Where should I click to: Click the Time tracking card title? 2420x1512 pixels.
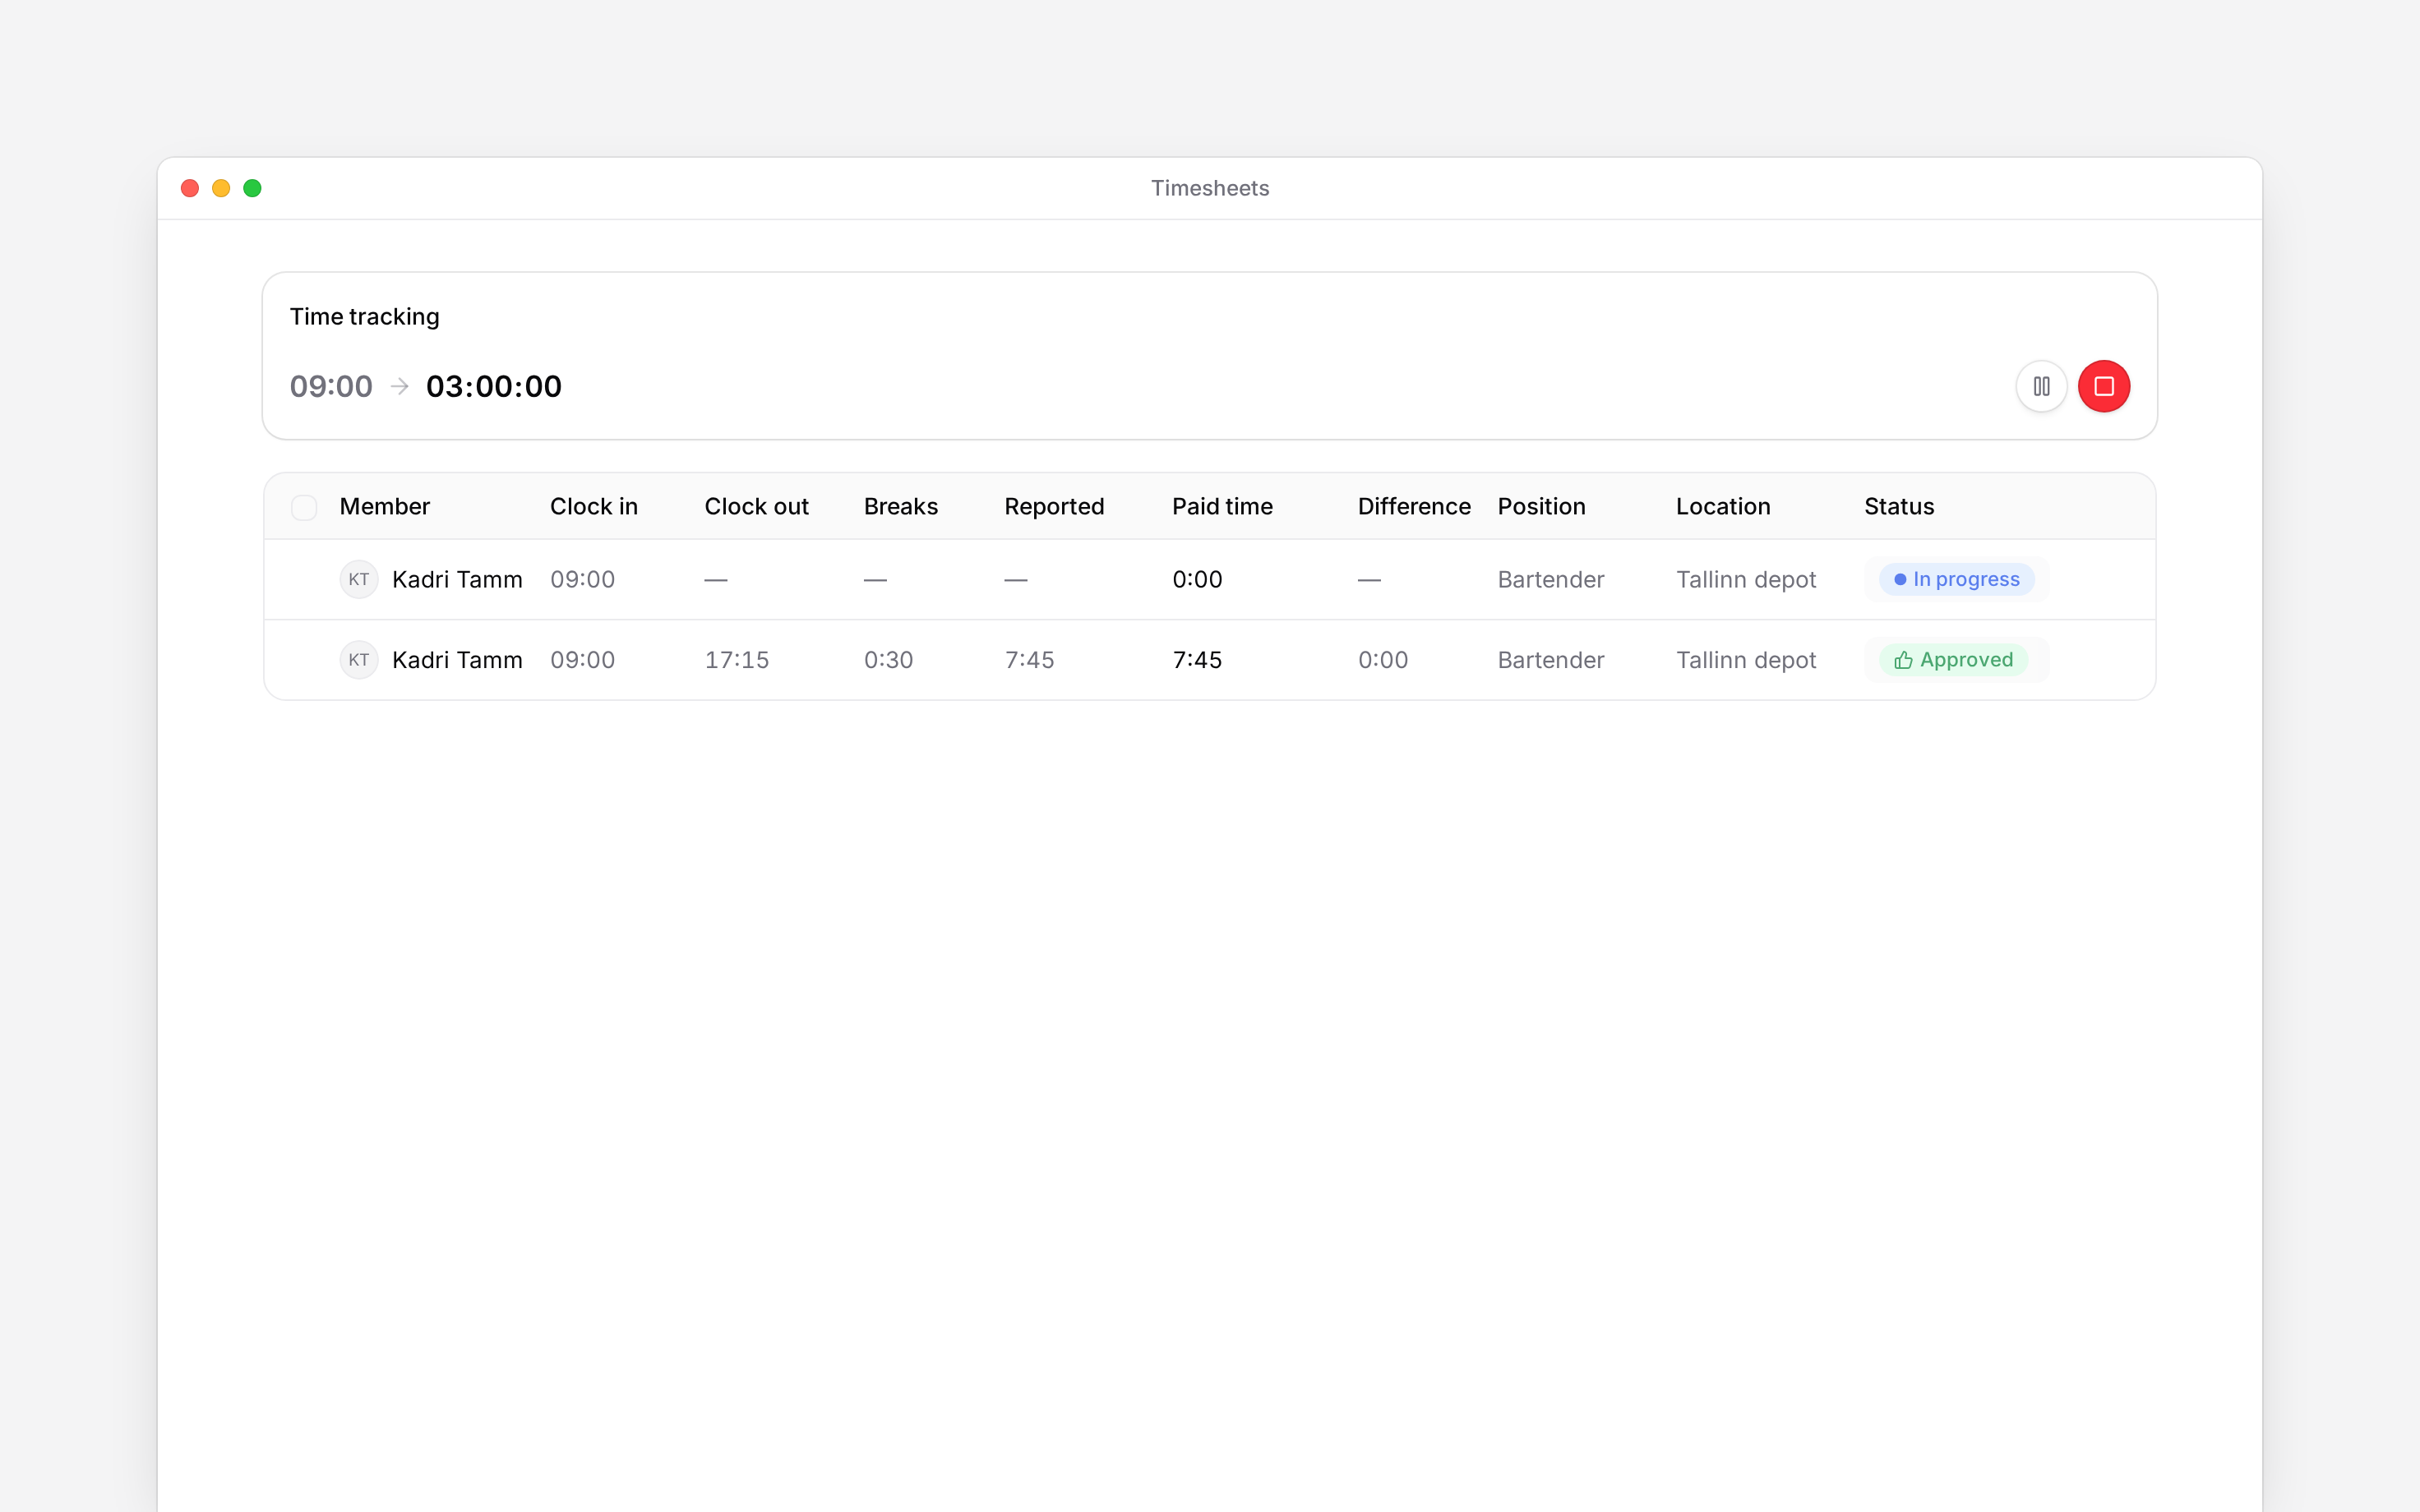click(x=364, y=316)
